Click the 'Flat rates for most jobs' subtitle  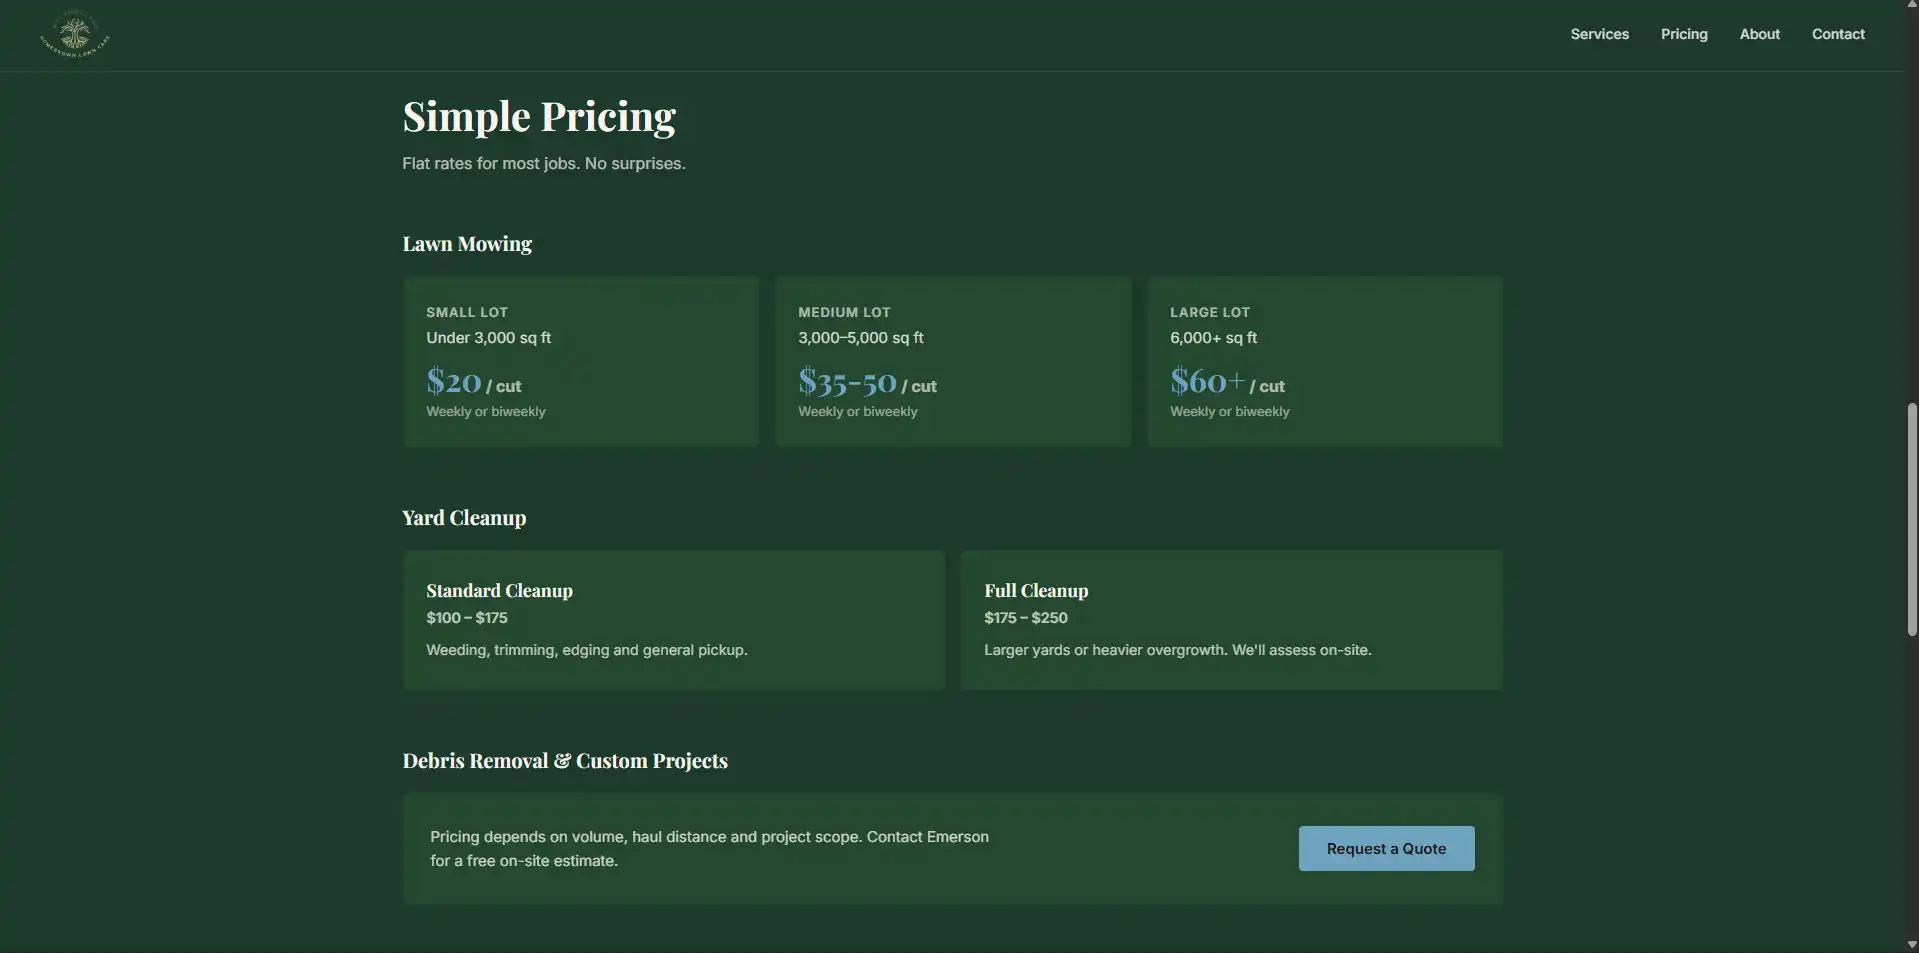click(x=544, y=163)
